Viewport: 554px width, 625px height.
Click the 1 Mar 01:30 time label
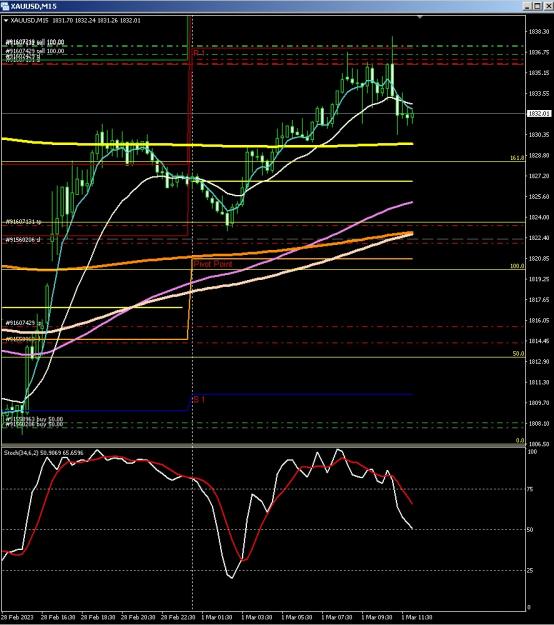tap(216, 617)
